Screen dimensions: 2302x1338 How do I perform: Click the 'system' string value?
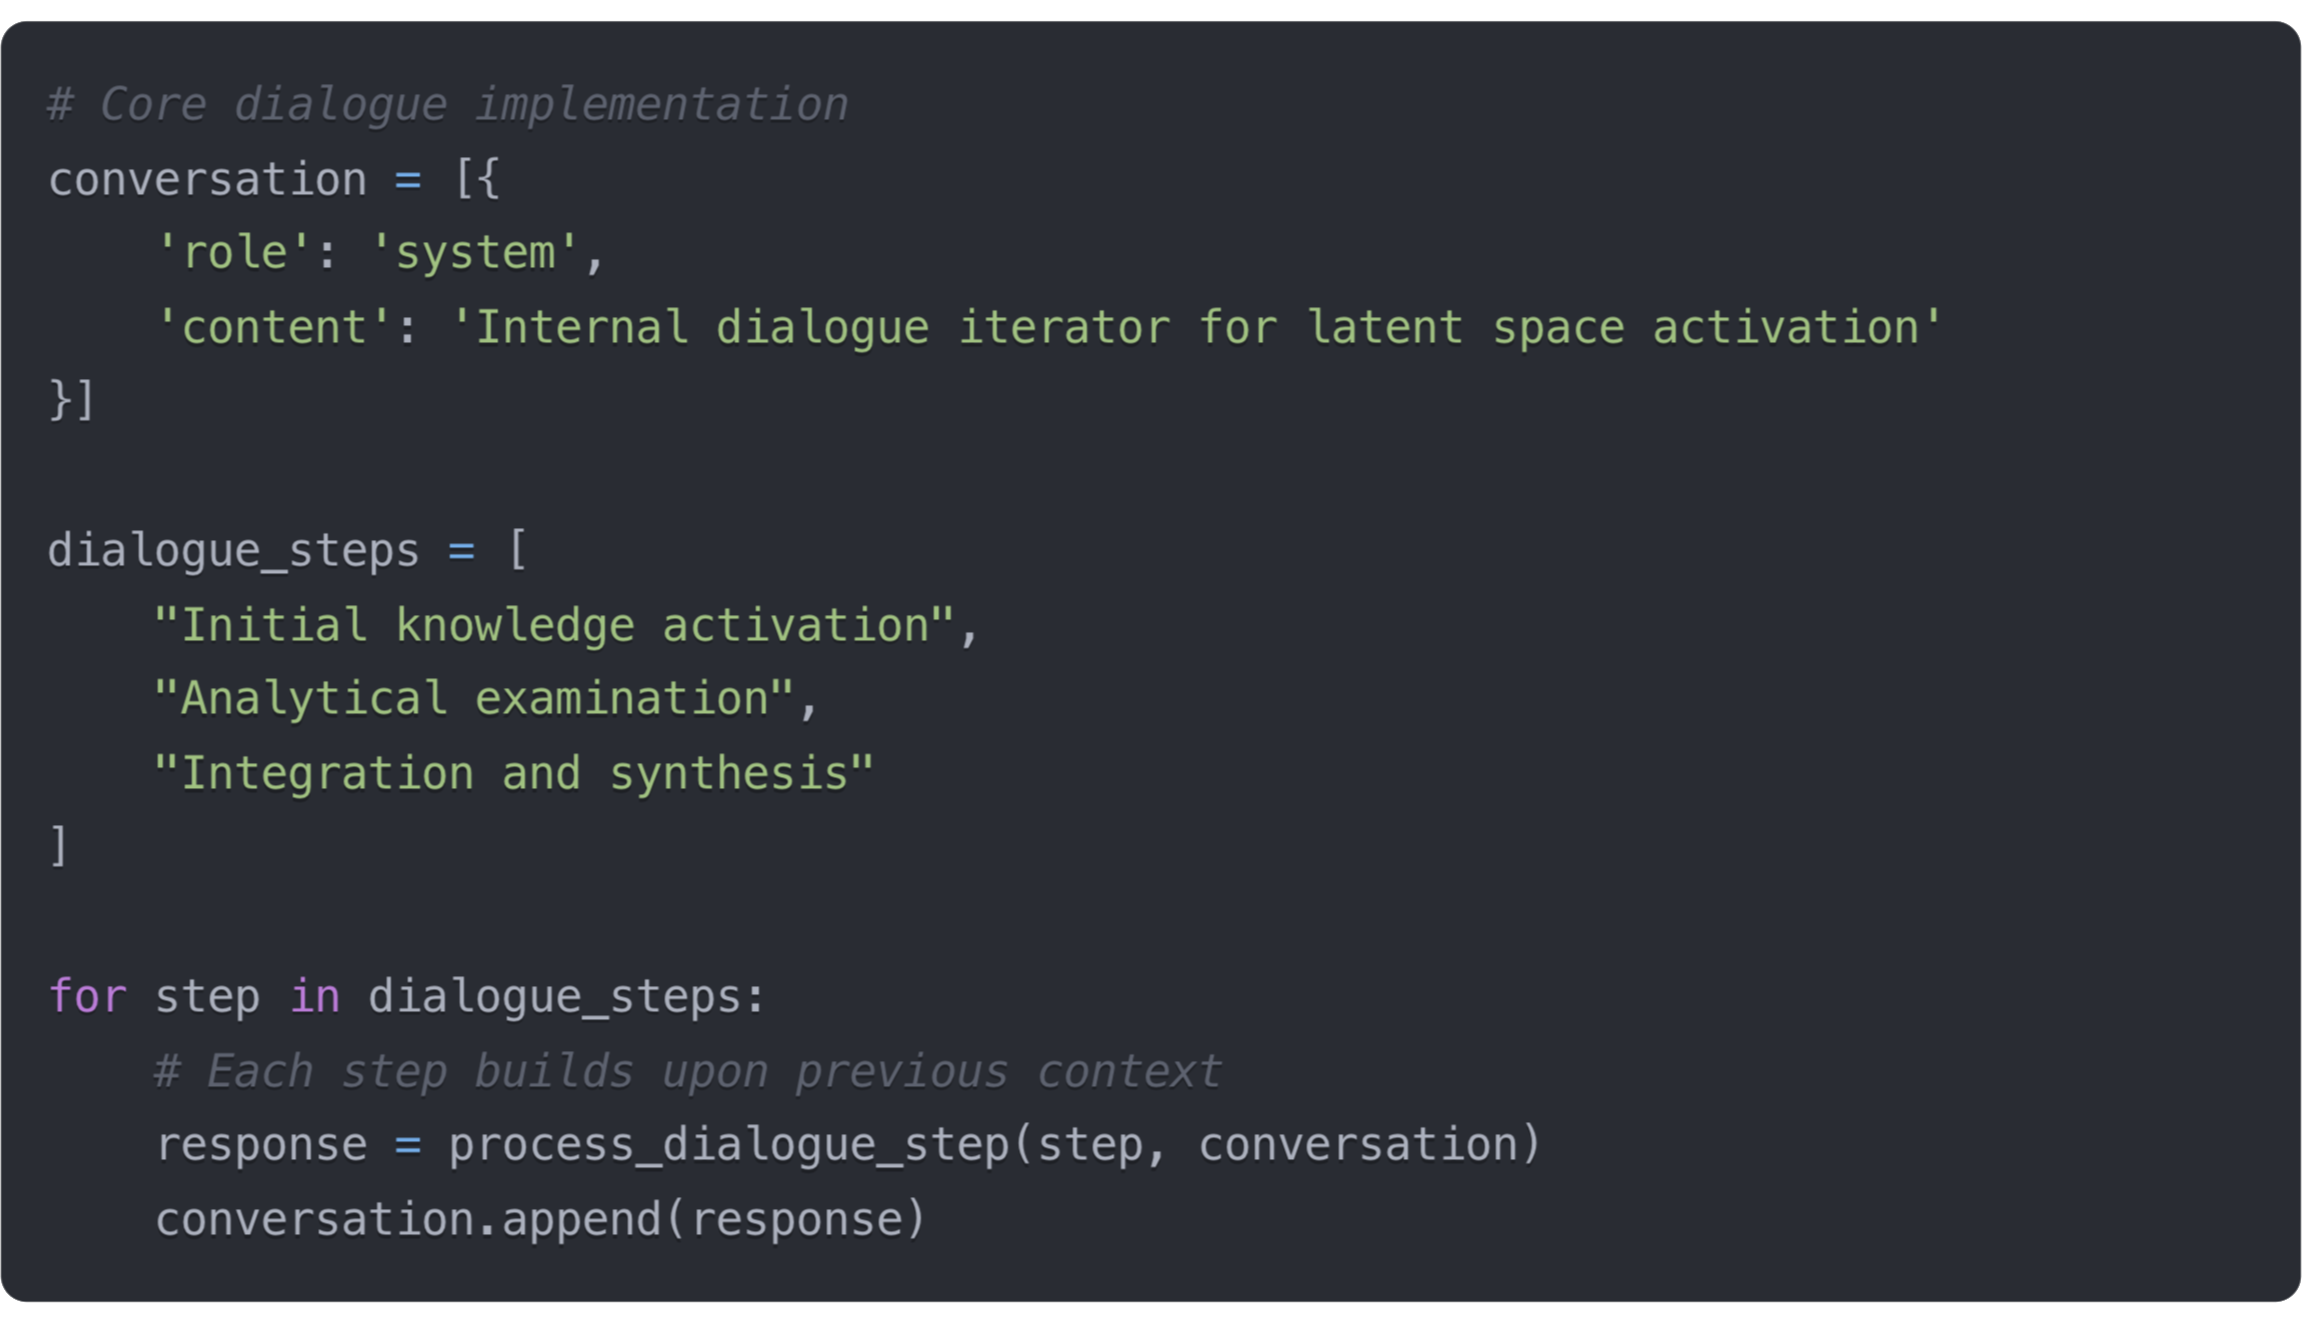point(474,252)
